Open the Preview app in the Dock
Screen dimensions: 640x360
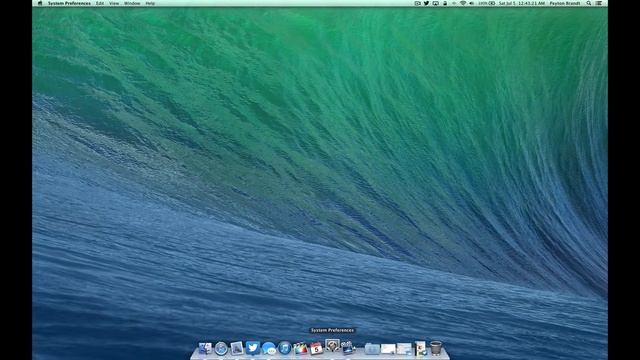(x=237, y=348)
